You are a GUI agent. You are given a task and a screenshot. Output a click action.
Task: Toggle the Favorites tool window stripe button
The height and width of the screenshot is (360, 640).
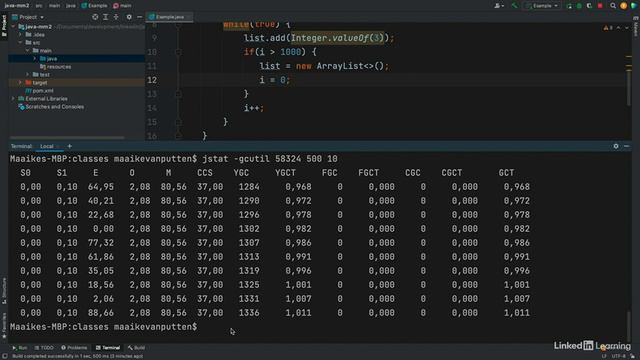[4, 325]
